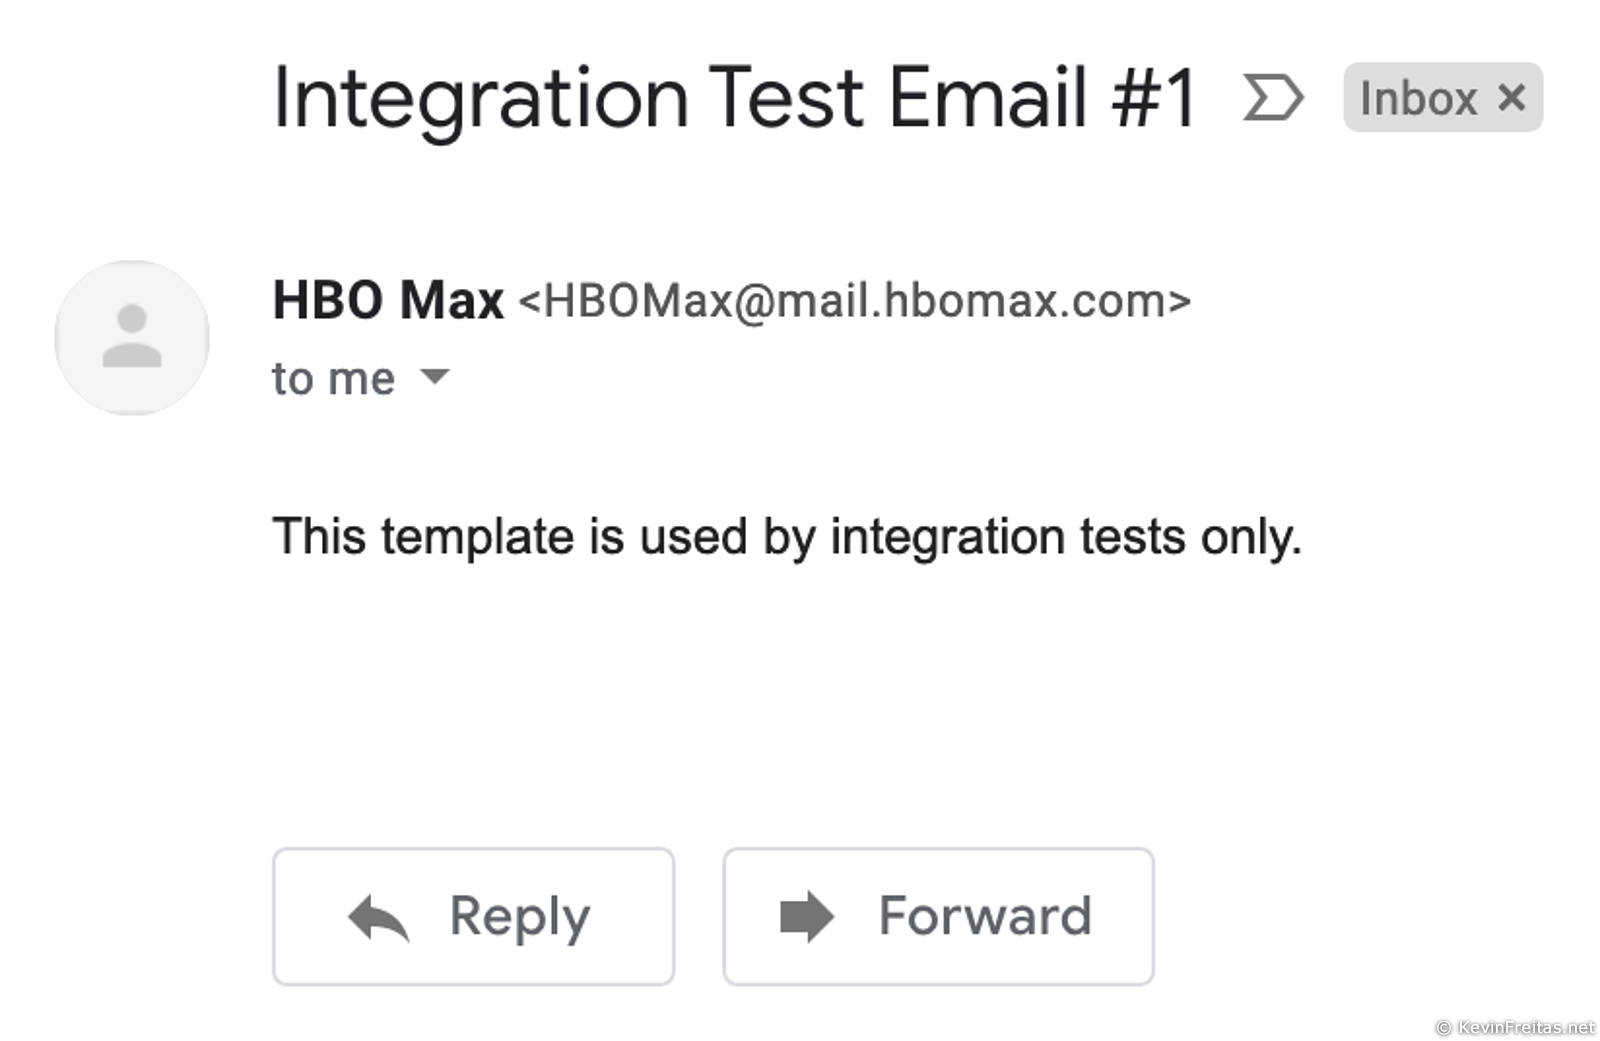Image resolution: width=1600 pixels, height=1041 pixels.
Task: Click the HBOMax@mail.hbomax.com address
Action: (x=854, y=301)
